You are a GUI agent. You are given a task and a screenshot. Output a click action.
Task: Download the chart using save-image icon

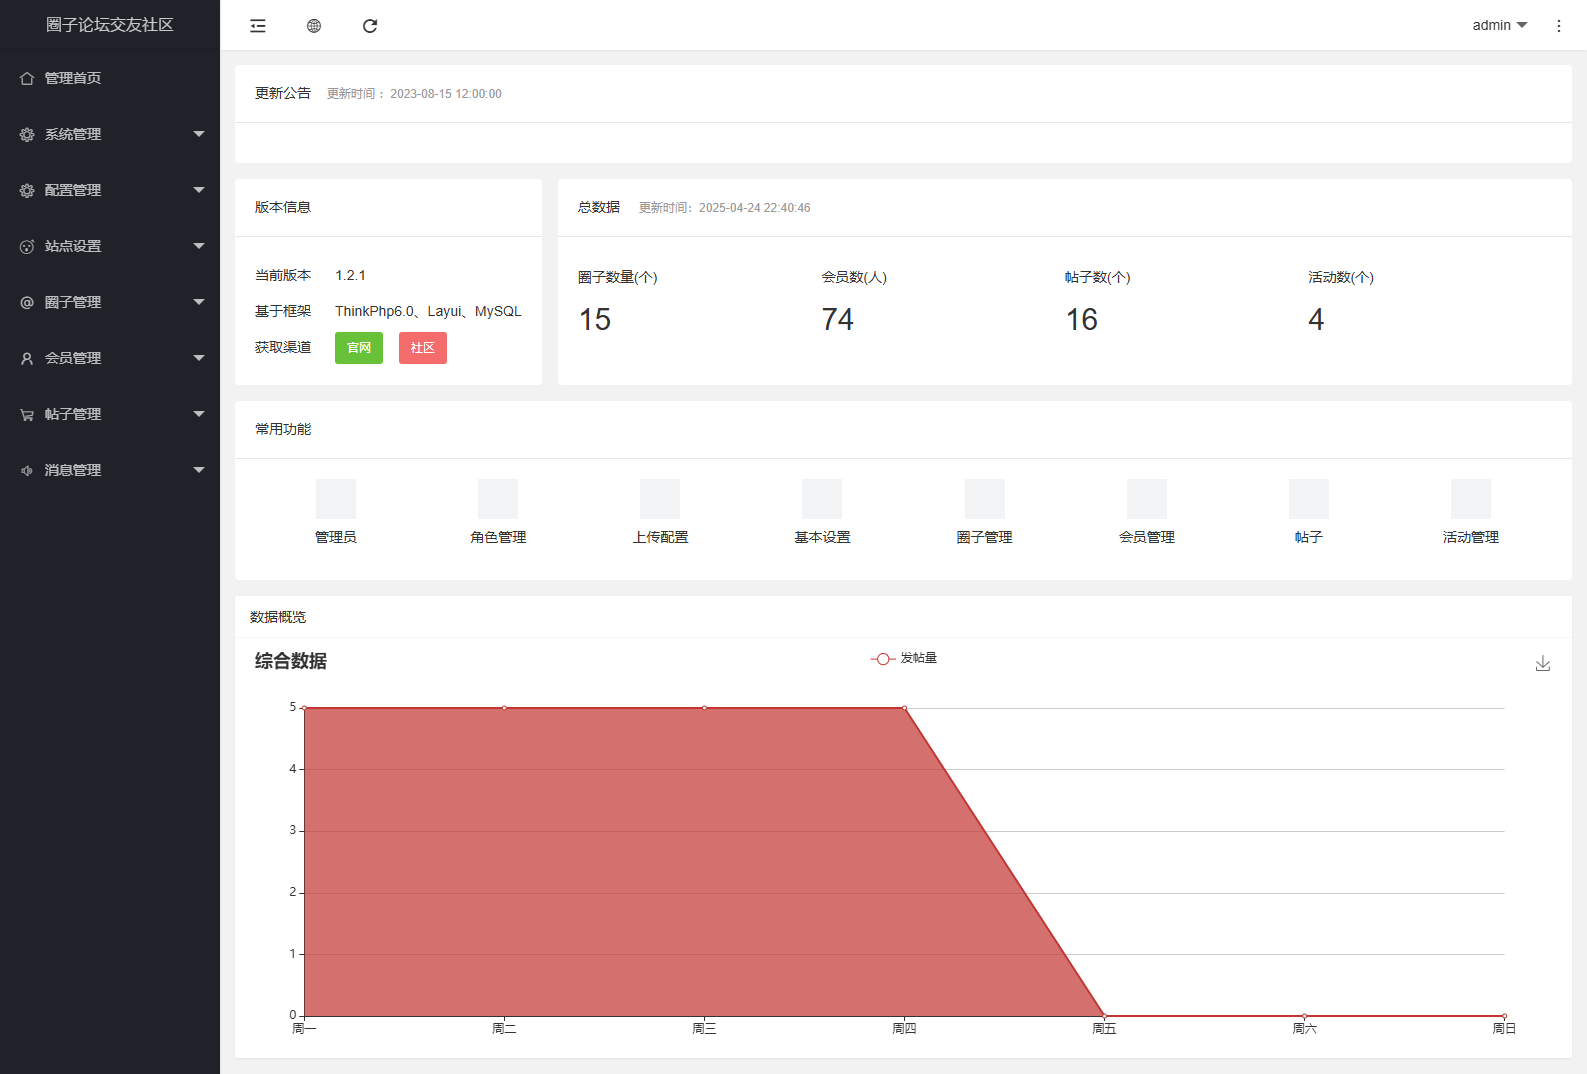tap(1542, 663)
